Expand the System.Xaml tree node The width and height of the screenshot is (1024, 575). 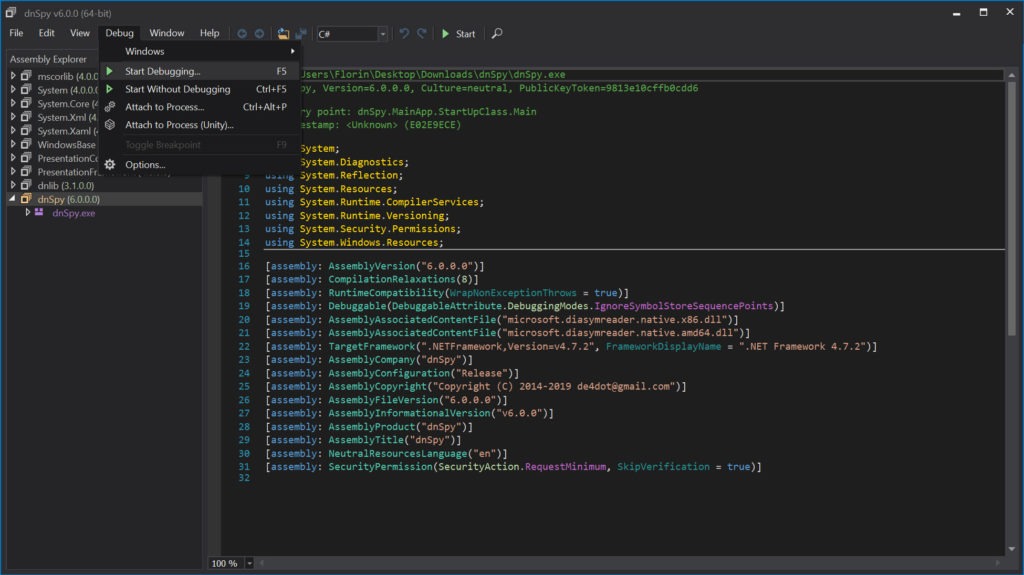12,131
